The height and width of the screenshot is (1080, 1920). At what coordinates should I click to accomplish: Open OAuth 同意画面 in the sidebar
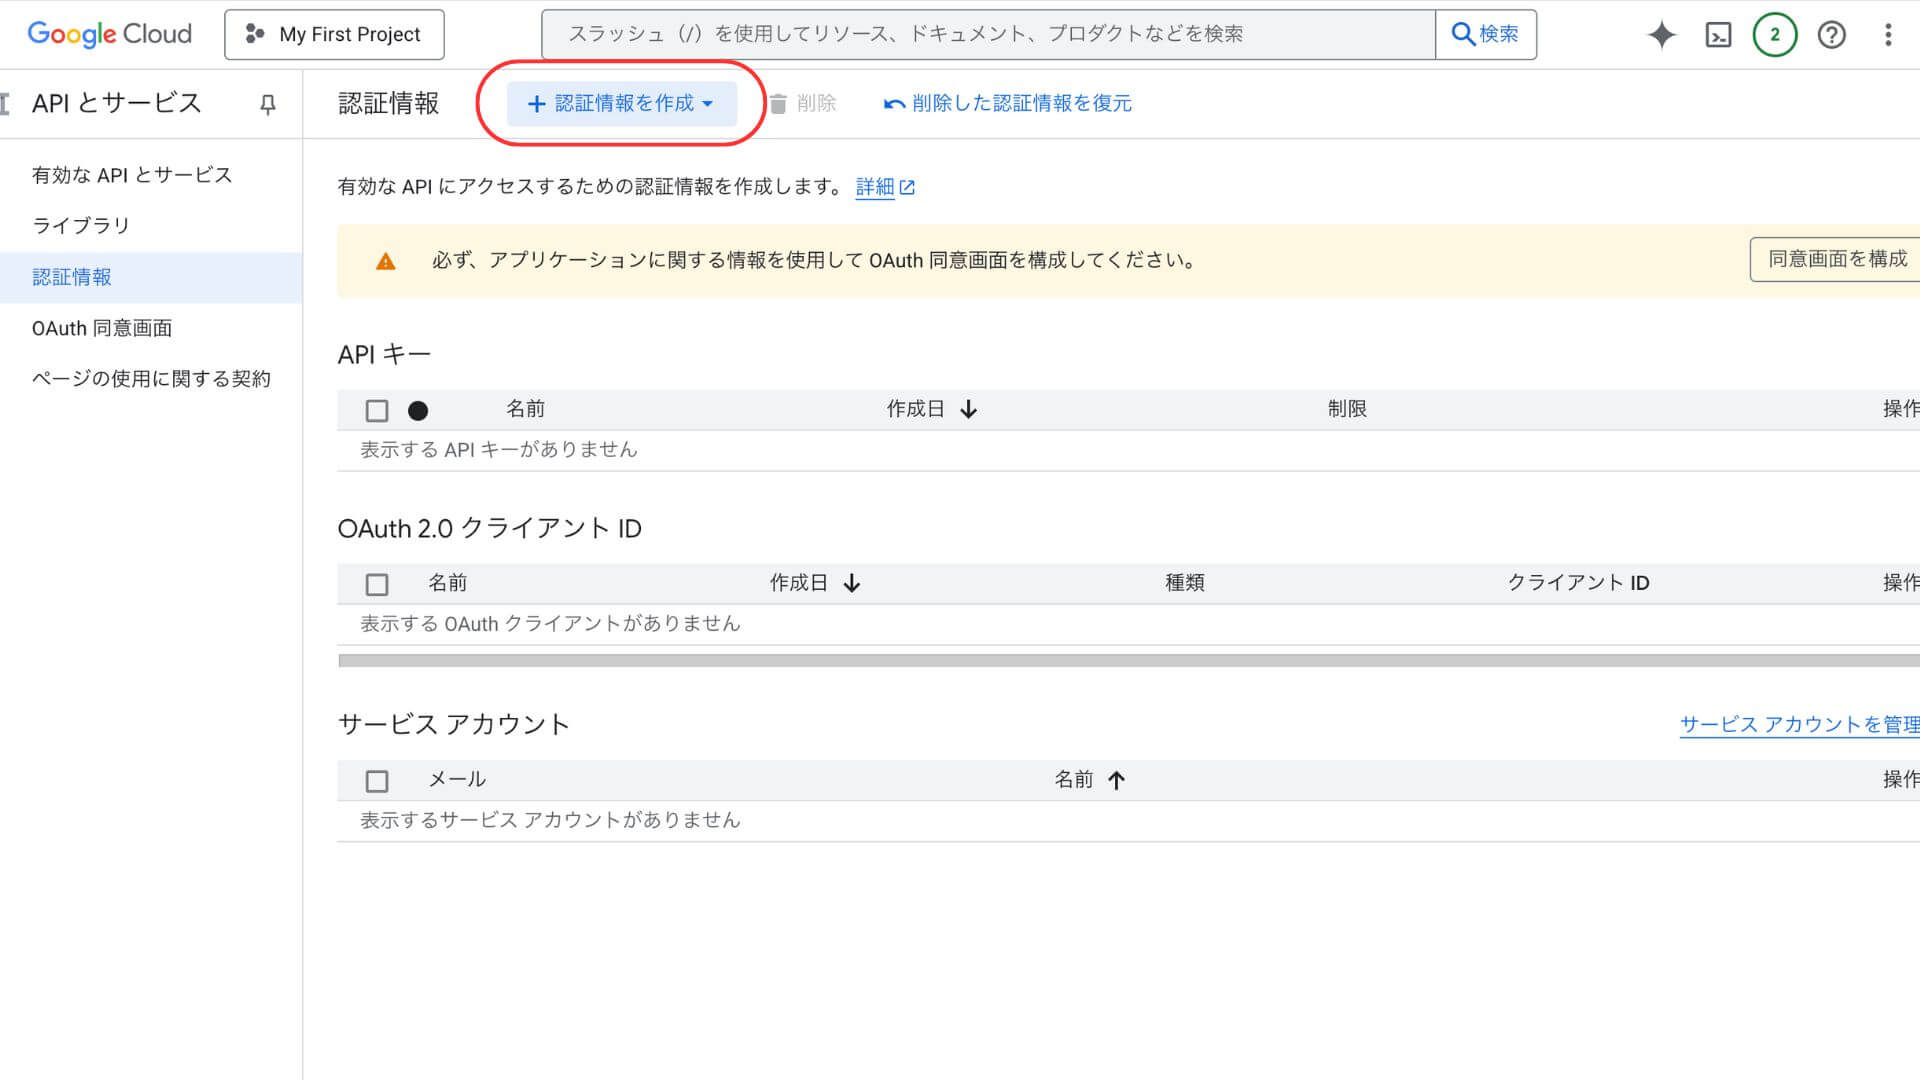(102, 328)
